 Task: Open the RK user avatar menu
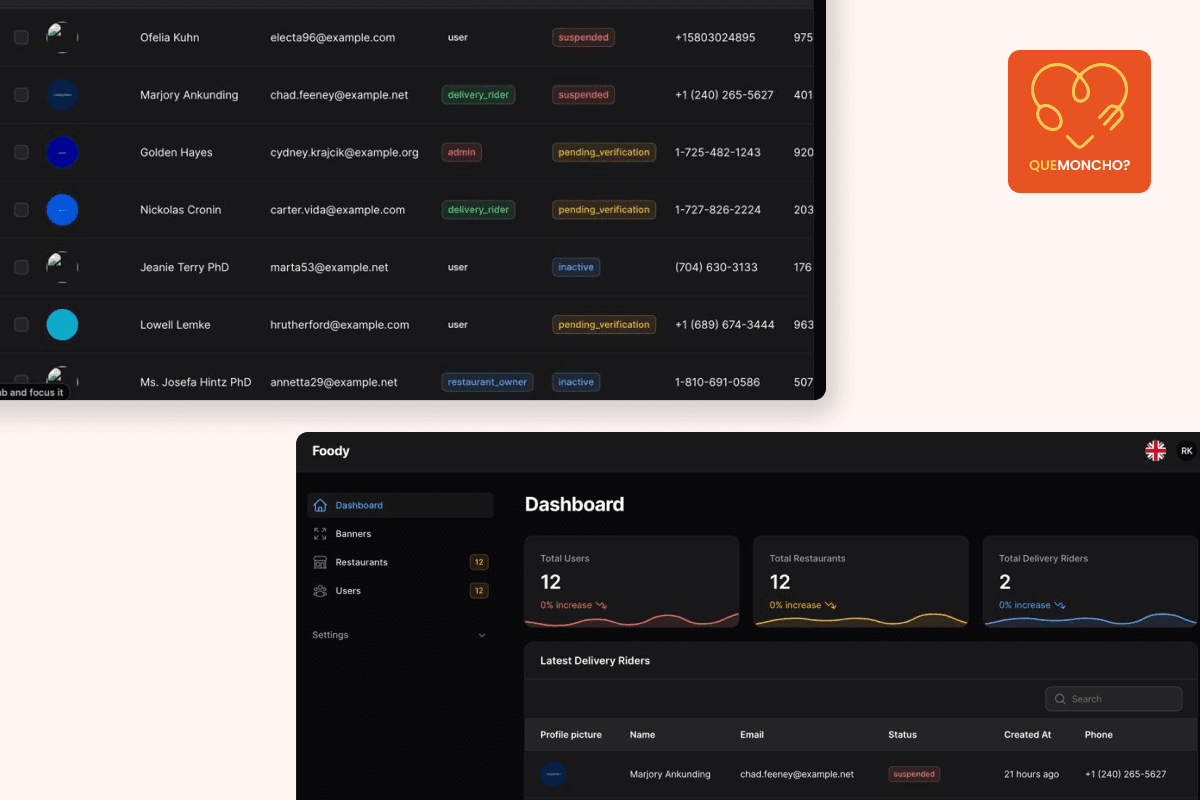coord(1187,451)
